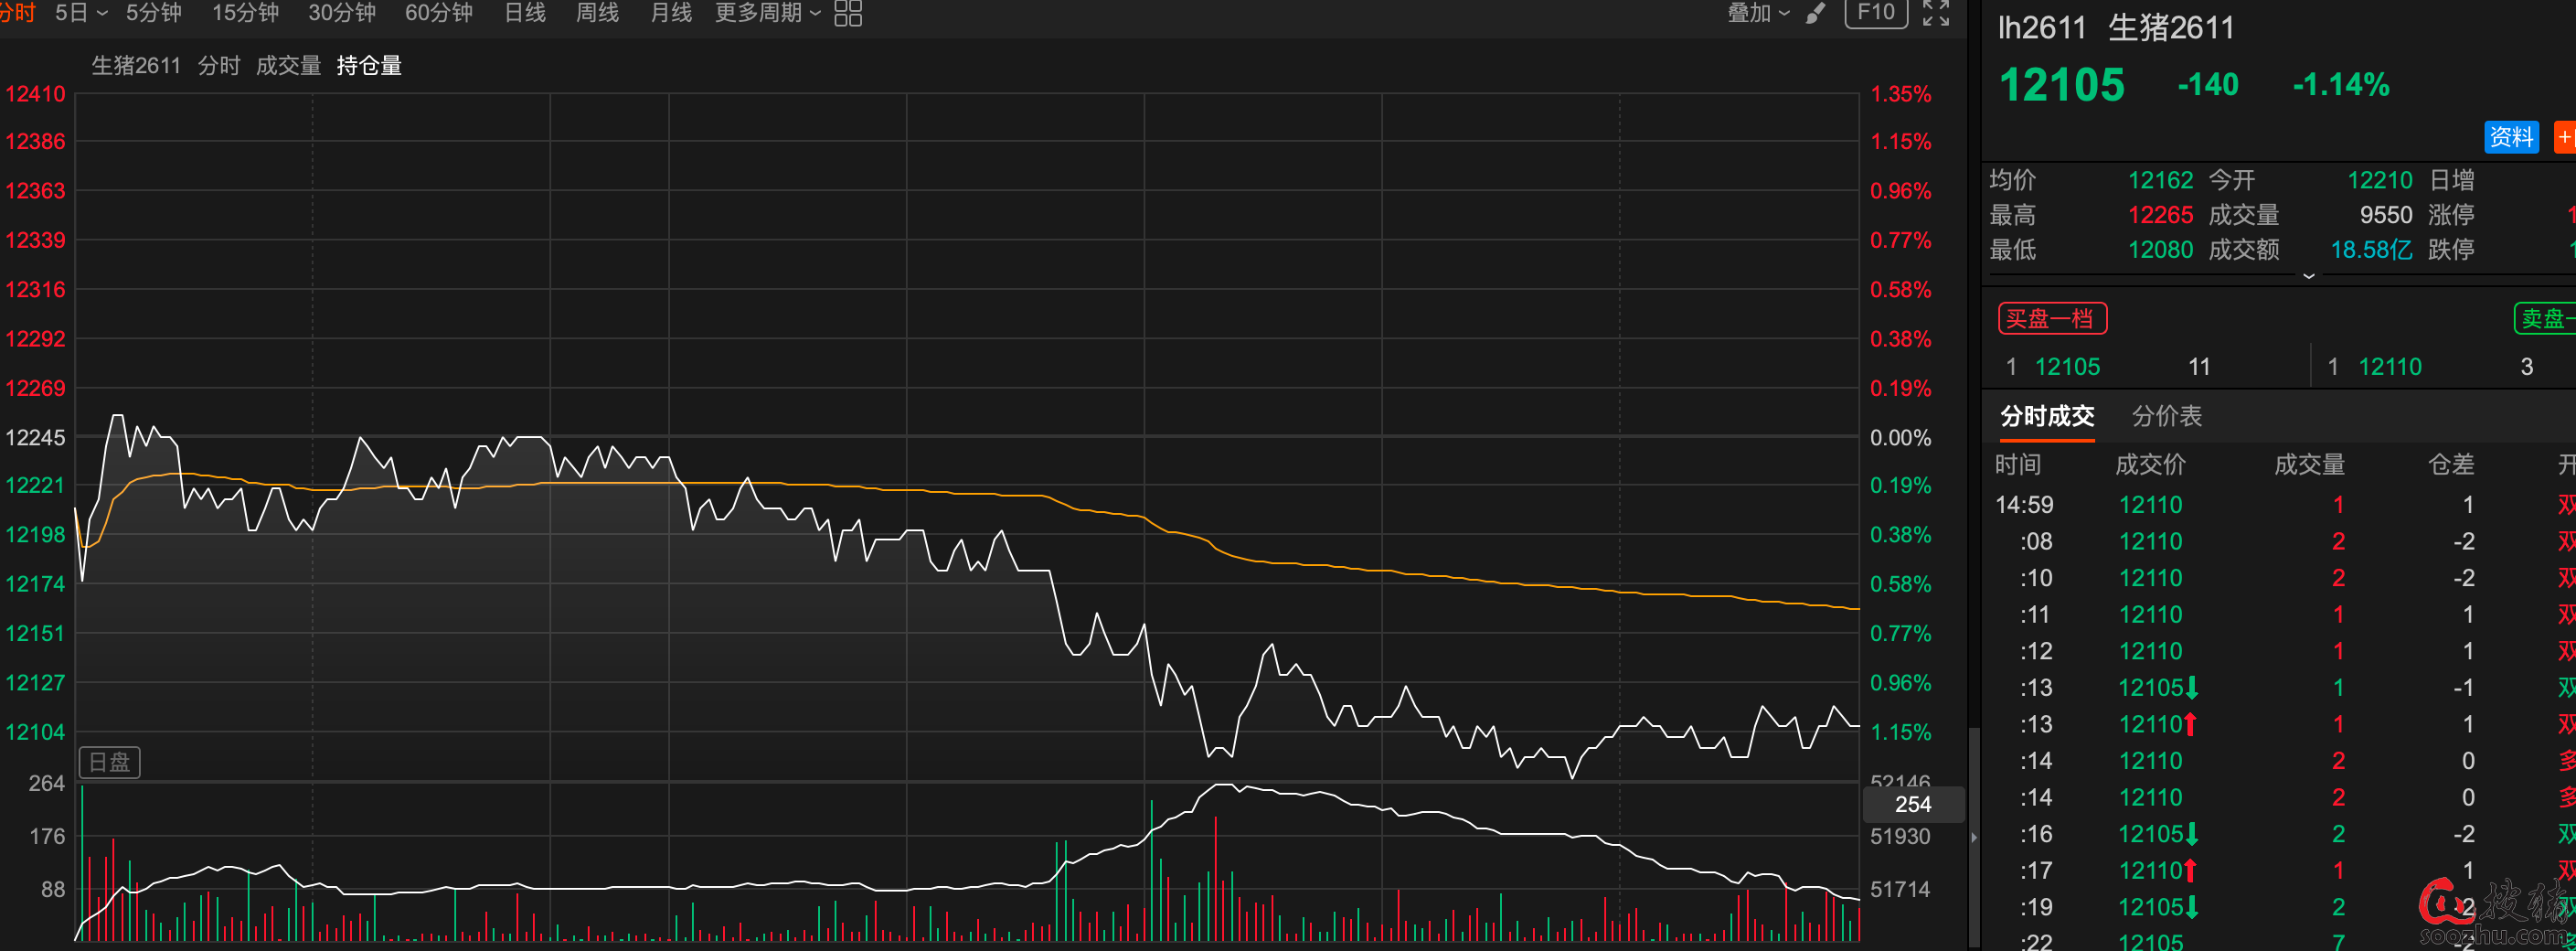Open the 5日 period dropdown
Image resolution: width=2576 pixels, height=951 pixels.
point(81,13)
